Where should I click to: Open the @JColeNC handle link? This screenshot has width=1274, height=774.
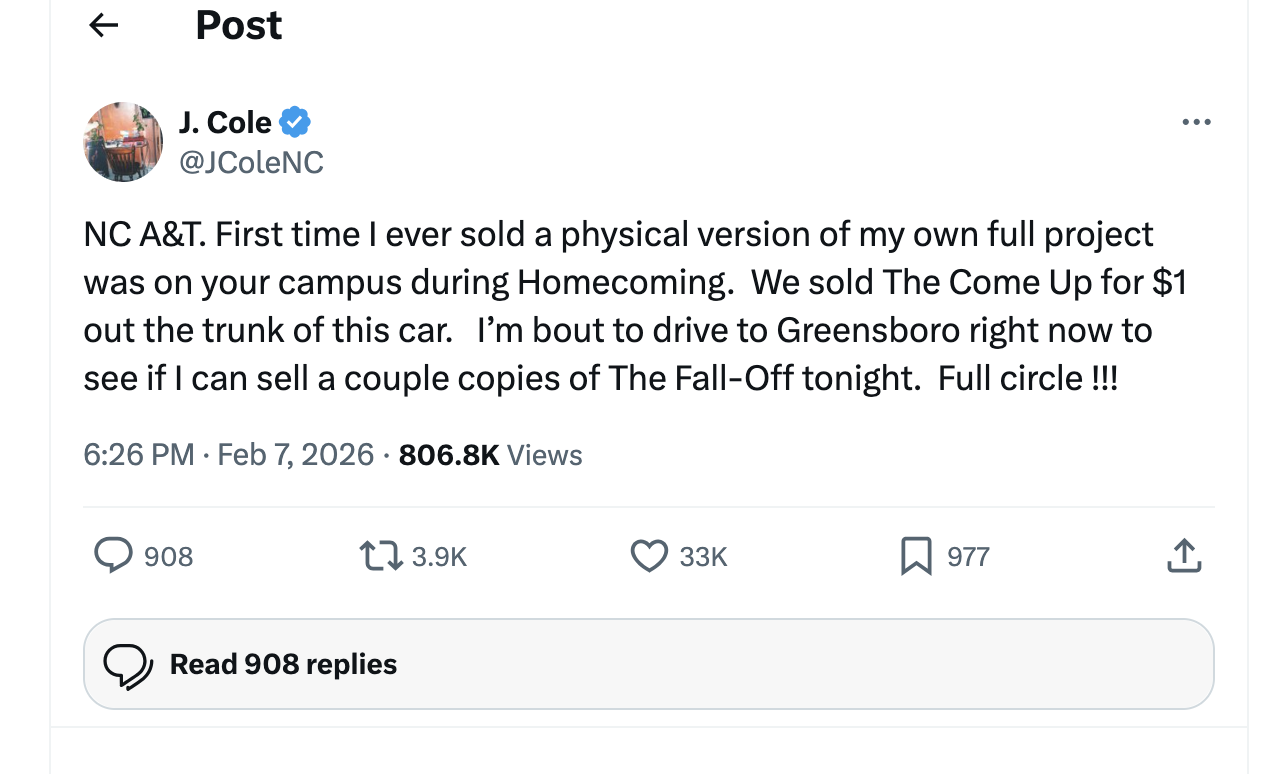(251, 162)
